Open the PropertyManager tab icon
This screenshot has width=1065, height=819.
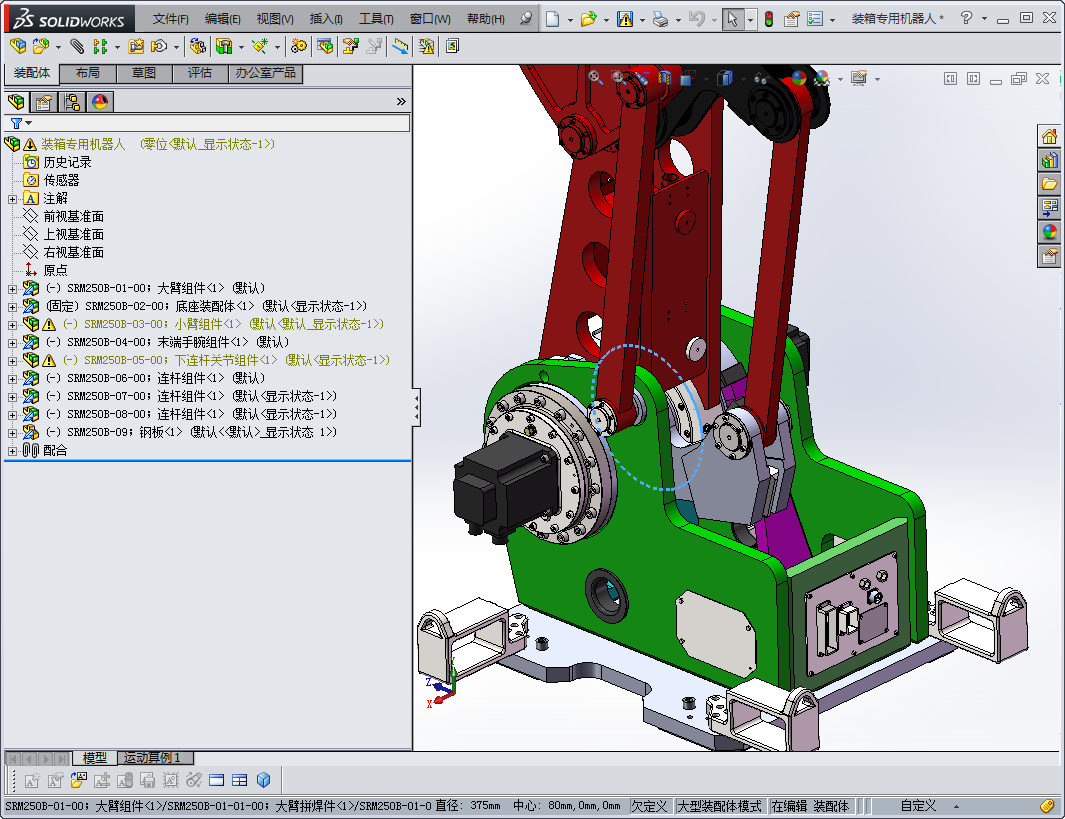(x=44, y=102)
